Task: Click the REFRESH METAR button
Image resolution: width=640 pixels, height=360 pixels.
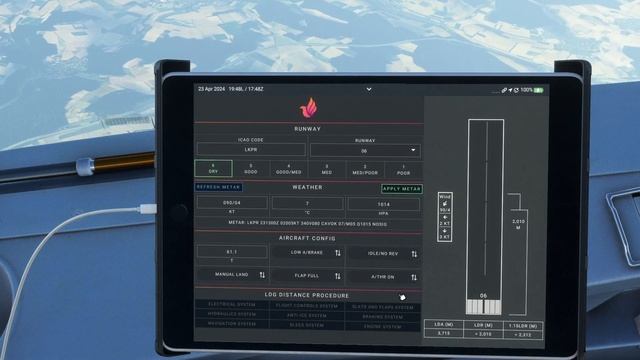Action: (x=219, y=187)
